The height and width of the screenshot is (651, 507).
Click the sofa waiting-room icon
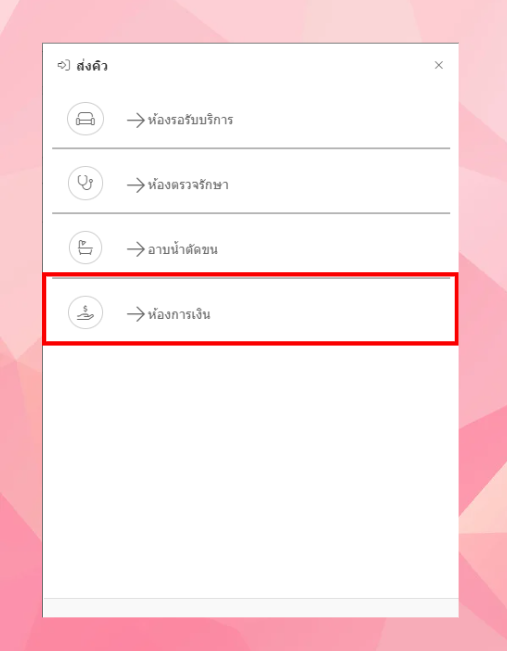click(86, 119)
